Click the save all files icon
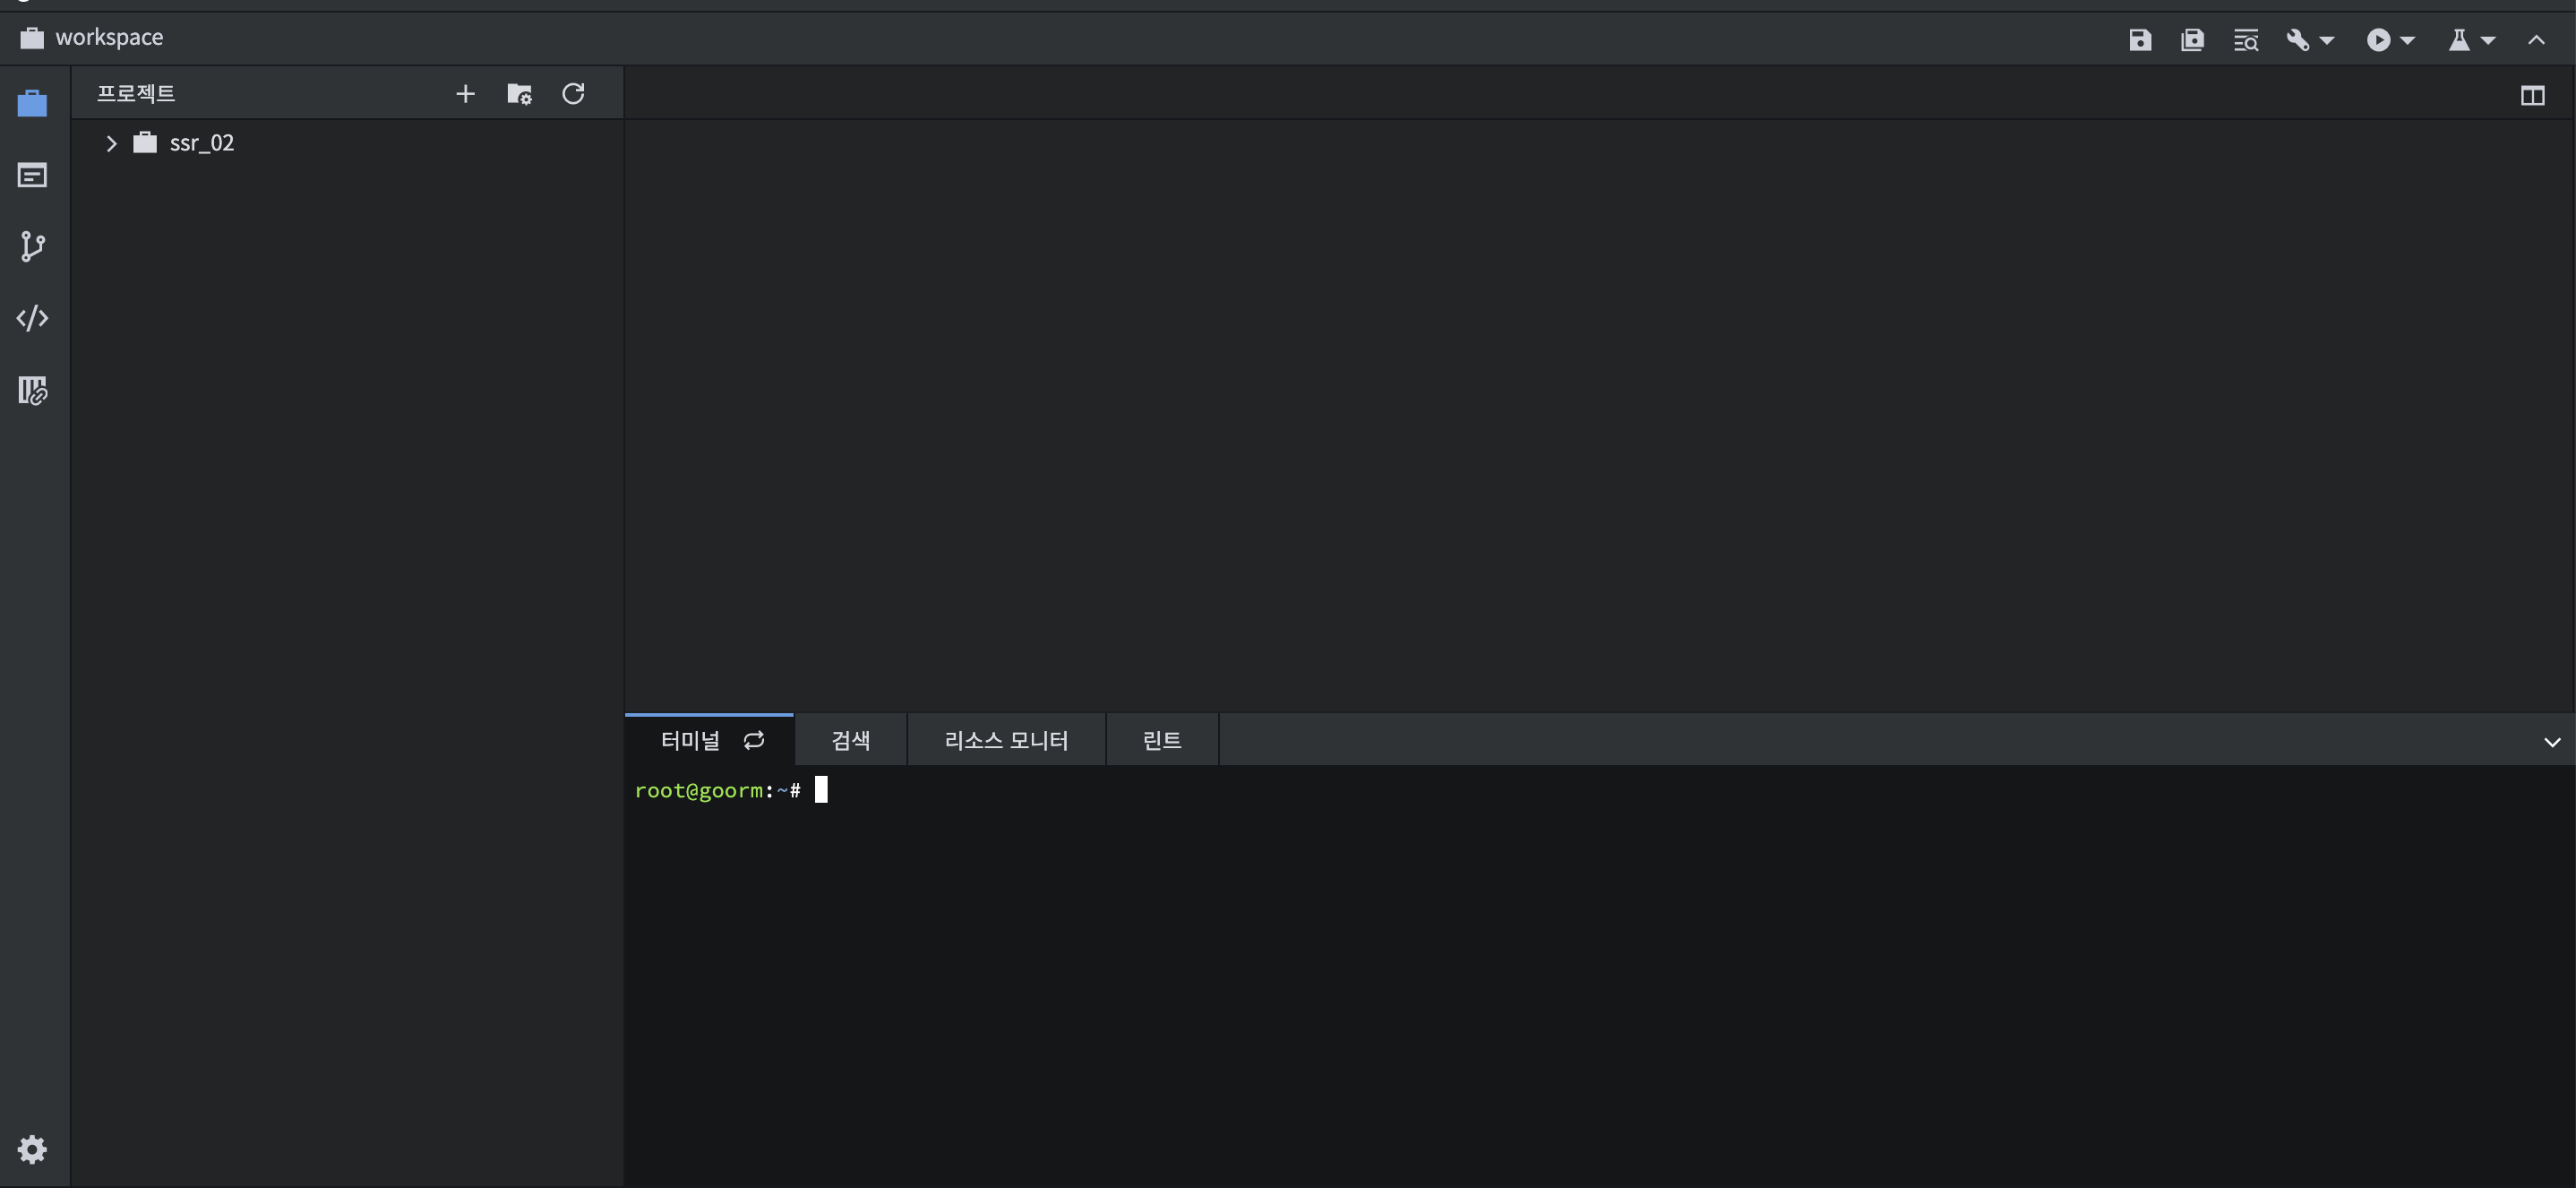The width and height of the screenshot is (2576, 1188). point(2192,40)
